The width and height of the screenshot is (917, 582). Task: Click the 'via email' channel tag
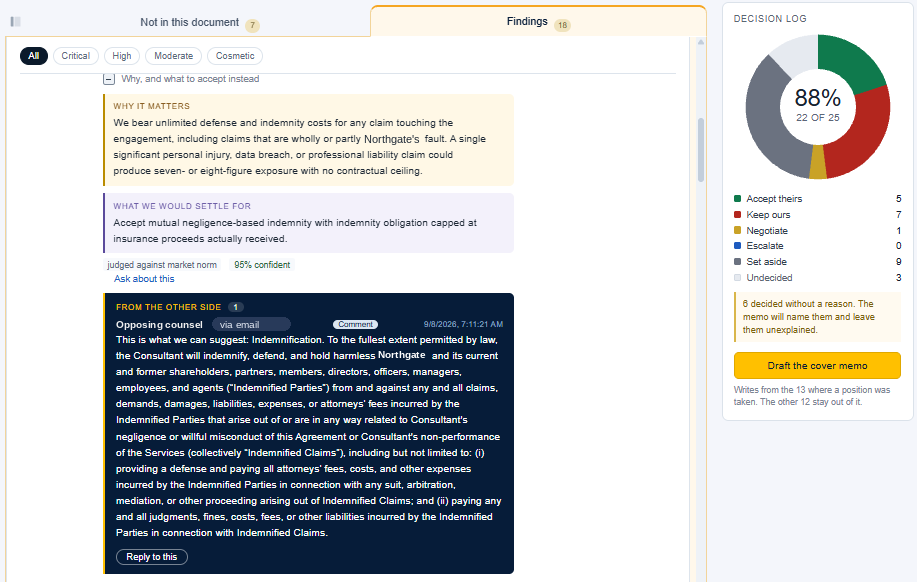tap(251, 325)
